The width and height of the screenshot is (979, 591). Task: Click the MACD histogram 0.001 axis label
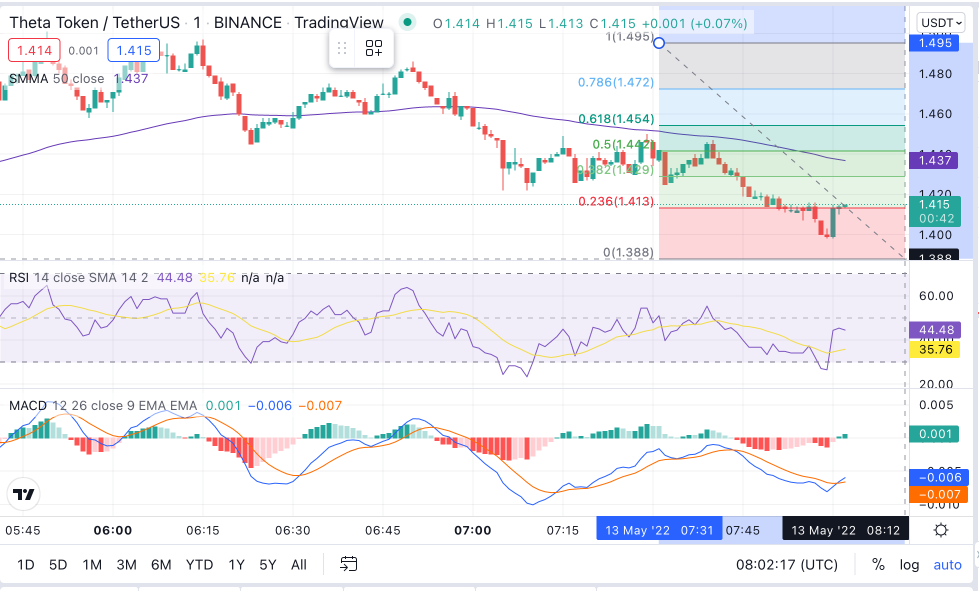click(934, 434)
